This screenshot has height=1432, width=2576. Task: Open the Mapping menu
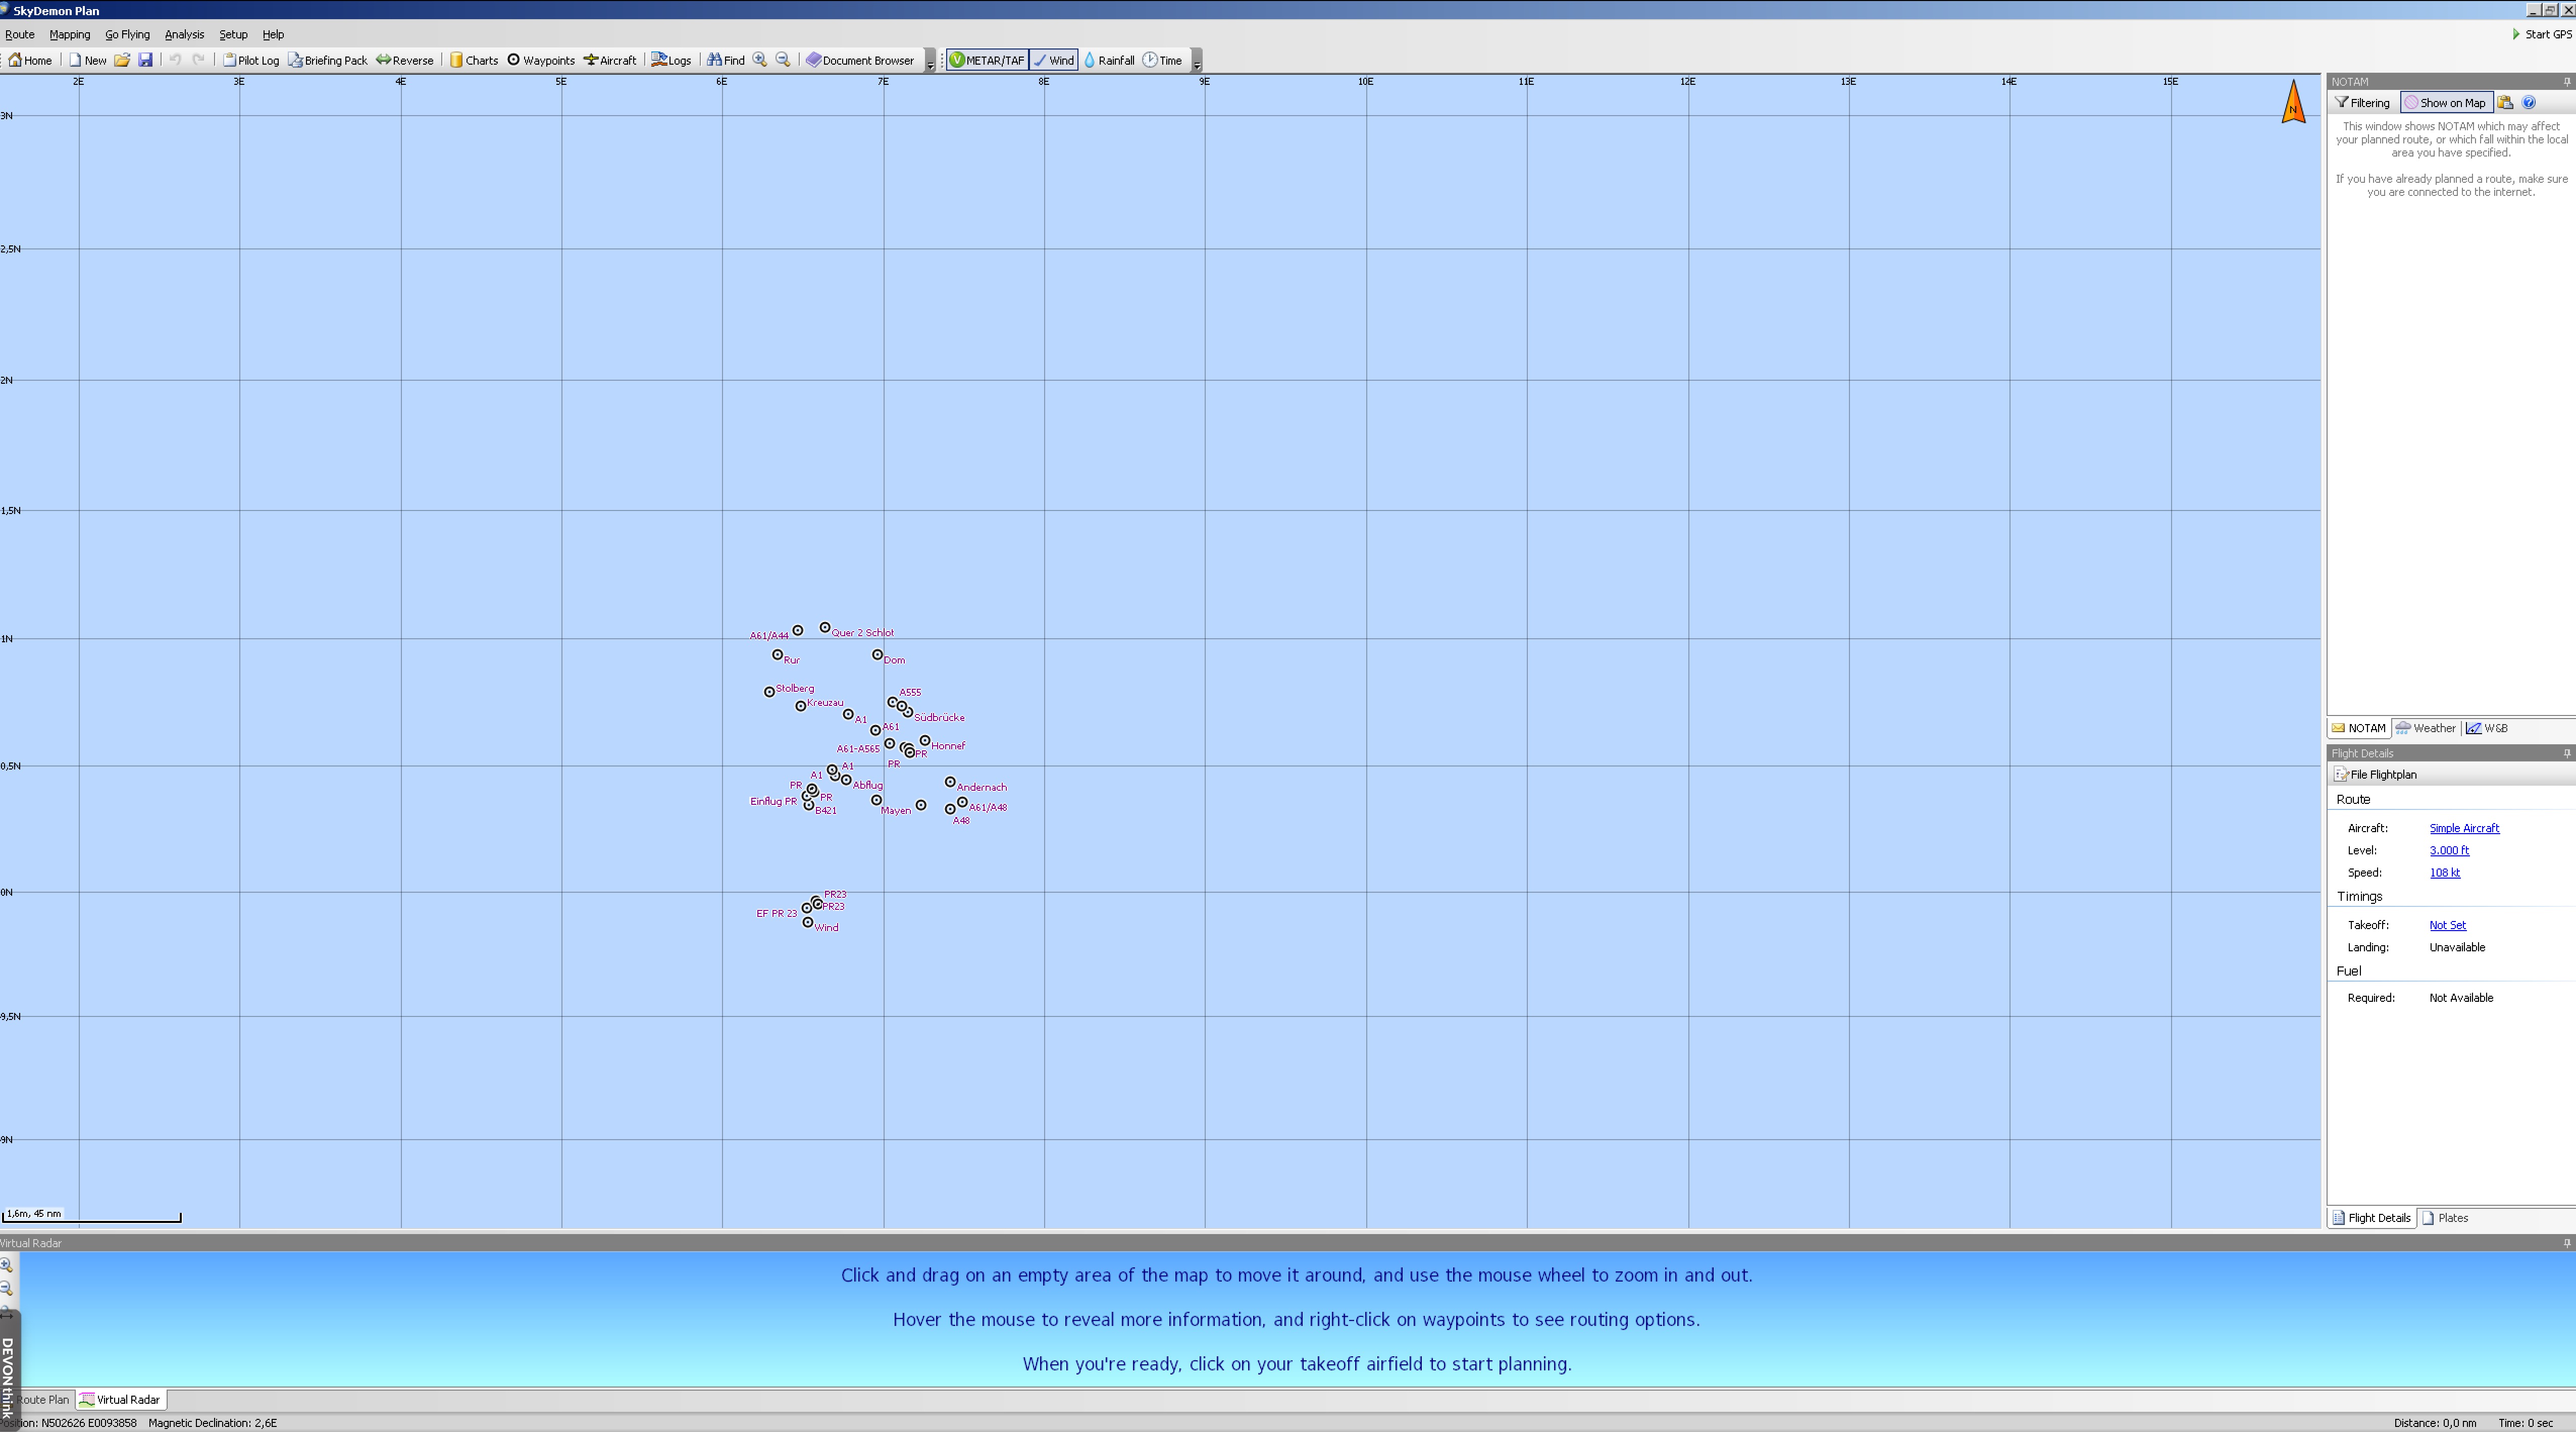[x=70, y=34]
